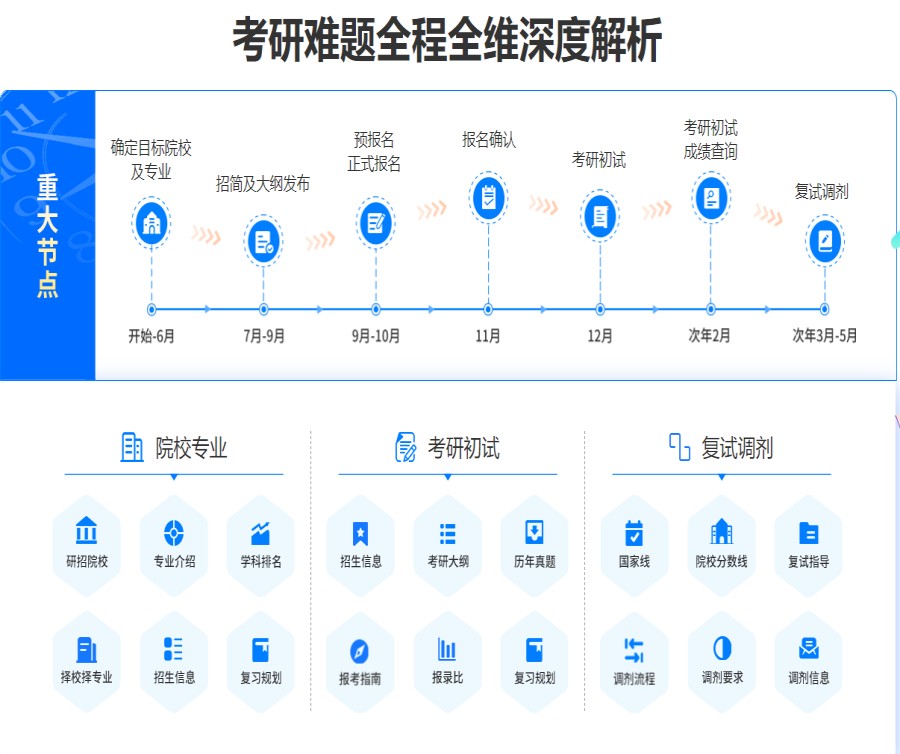Open the 学科排名 icon
900x754 pixels.
(260, 537)
